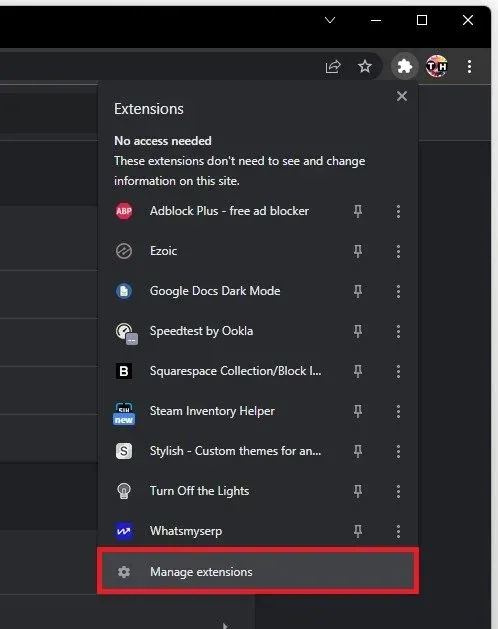Click the Whatsmyserp extension icon
This screenshot has width=498, height=629.
pyautogui.click(x=124, y=531)
